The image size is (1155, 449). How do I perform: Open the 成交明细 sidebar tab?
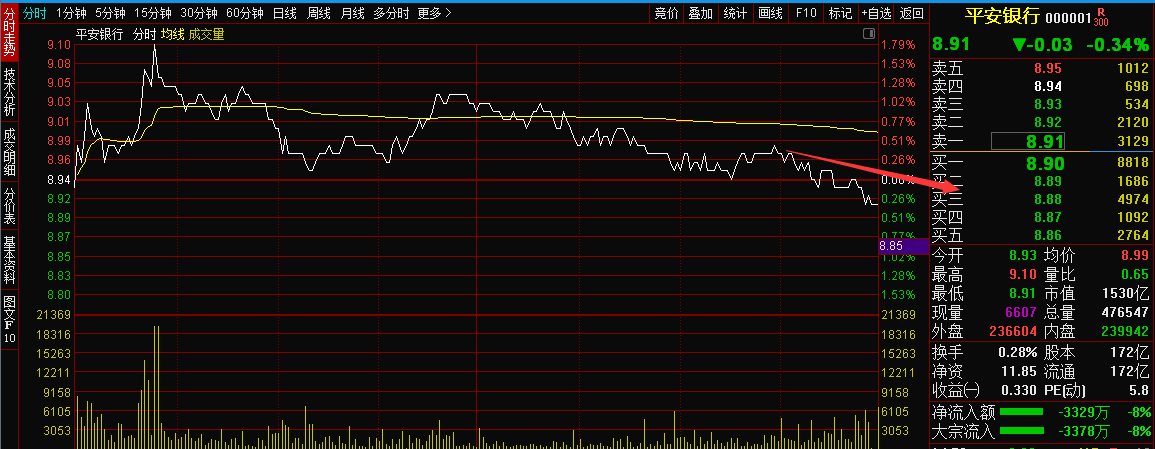click(9, 153)
